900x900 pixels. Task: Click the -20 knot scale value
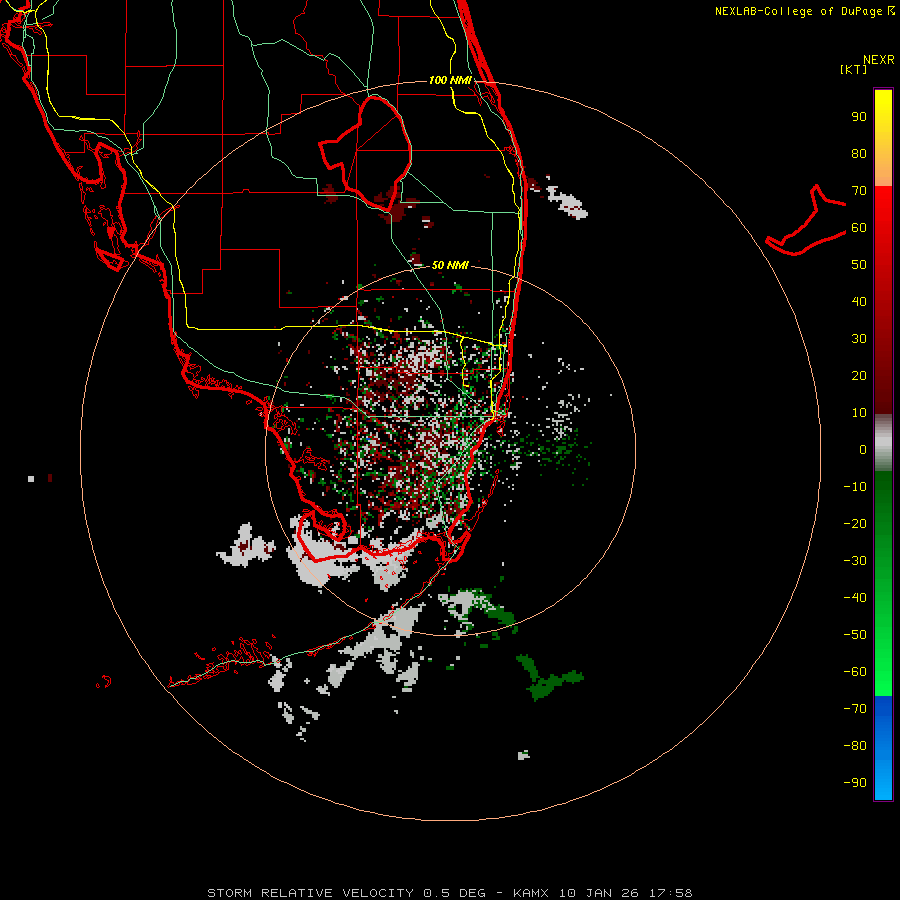(x=855, y=524)
